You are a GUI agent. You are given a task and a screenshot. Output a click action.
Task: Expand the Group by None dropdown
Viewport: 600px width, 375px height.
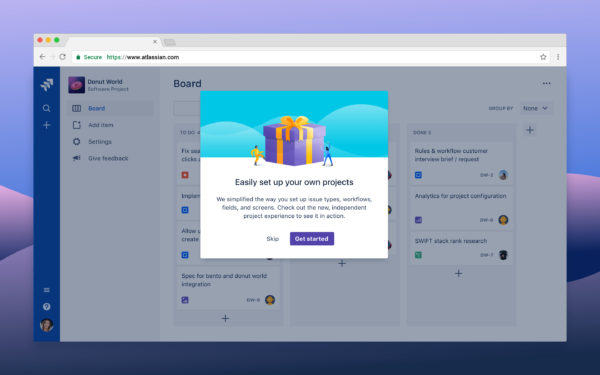click(x=535, y=108)
